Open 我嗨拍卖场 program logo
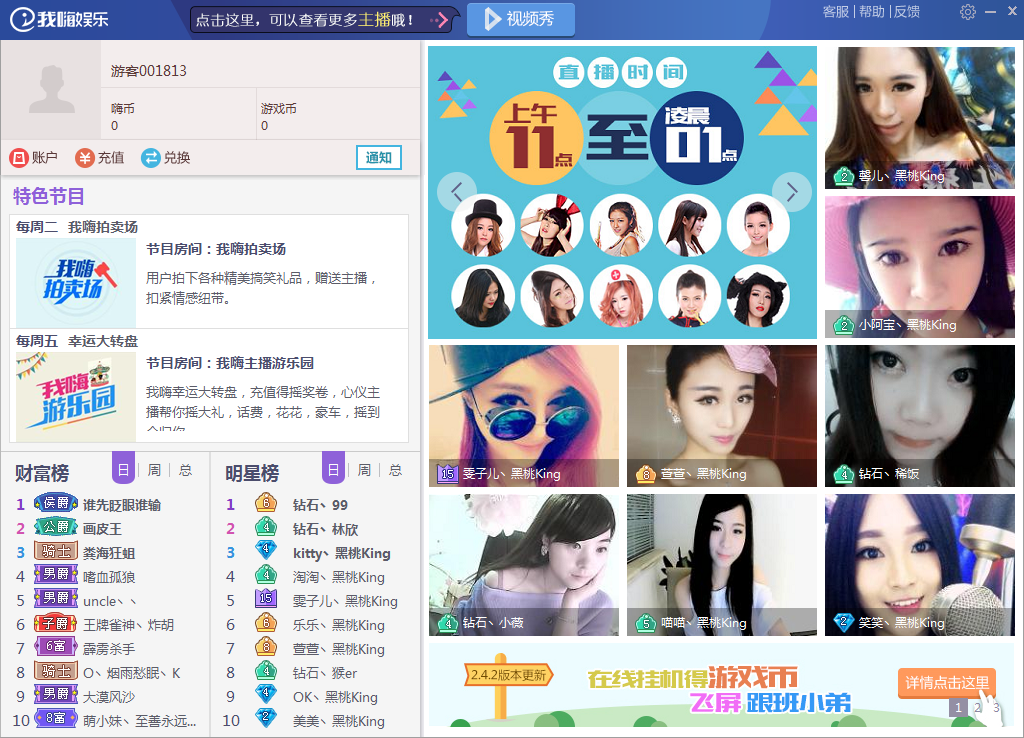This screenshot has height=738, width=1024. (x=76, y=281)
